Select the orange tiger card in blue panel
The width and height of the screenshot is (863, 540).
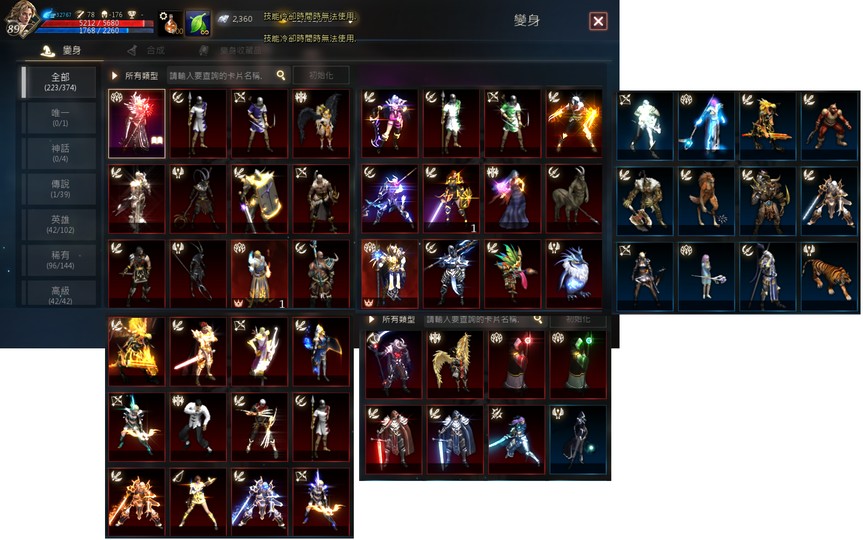pos(829,277)
